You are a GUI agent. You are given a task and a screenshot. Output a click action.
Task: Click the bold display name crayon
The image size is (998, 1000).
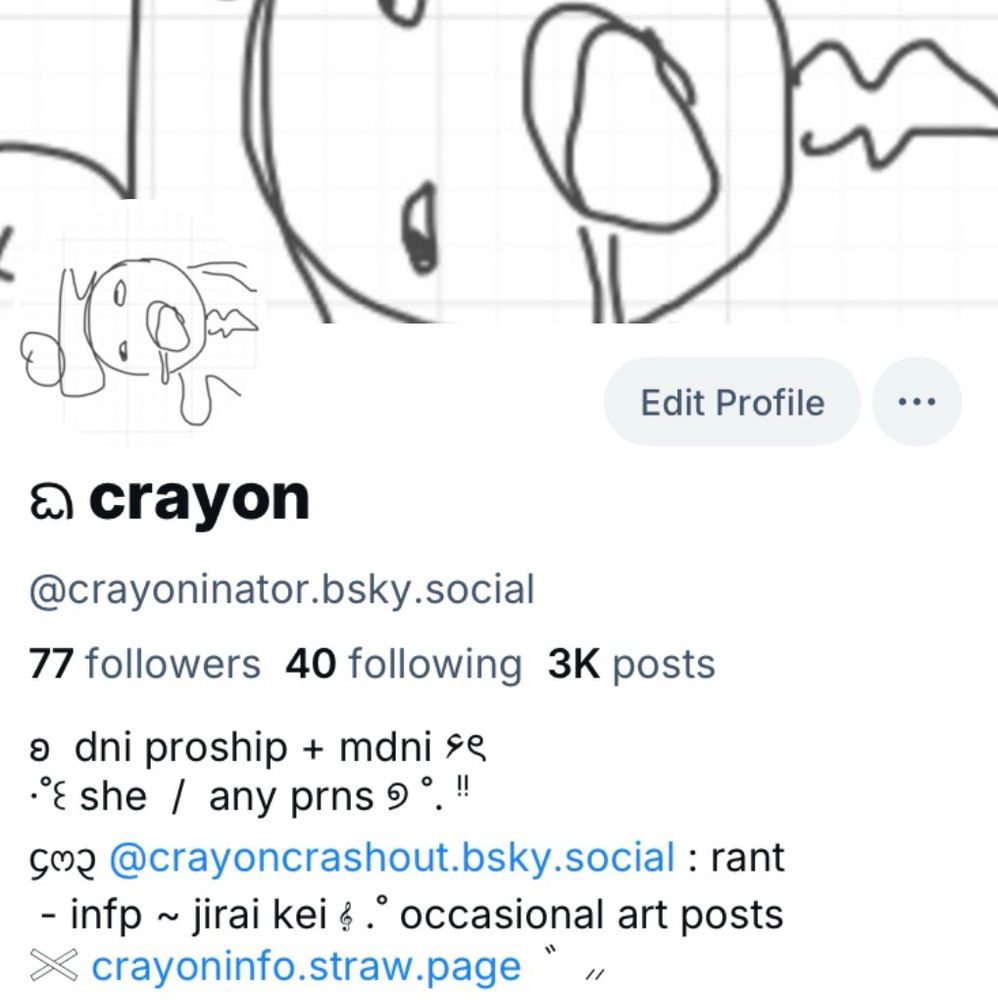point(199,500)
